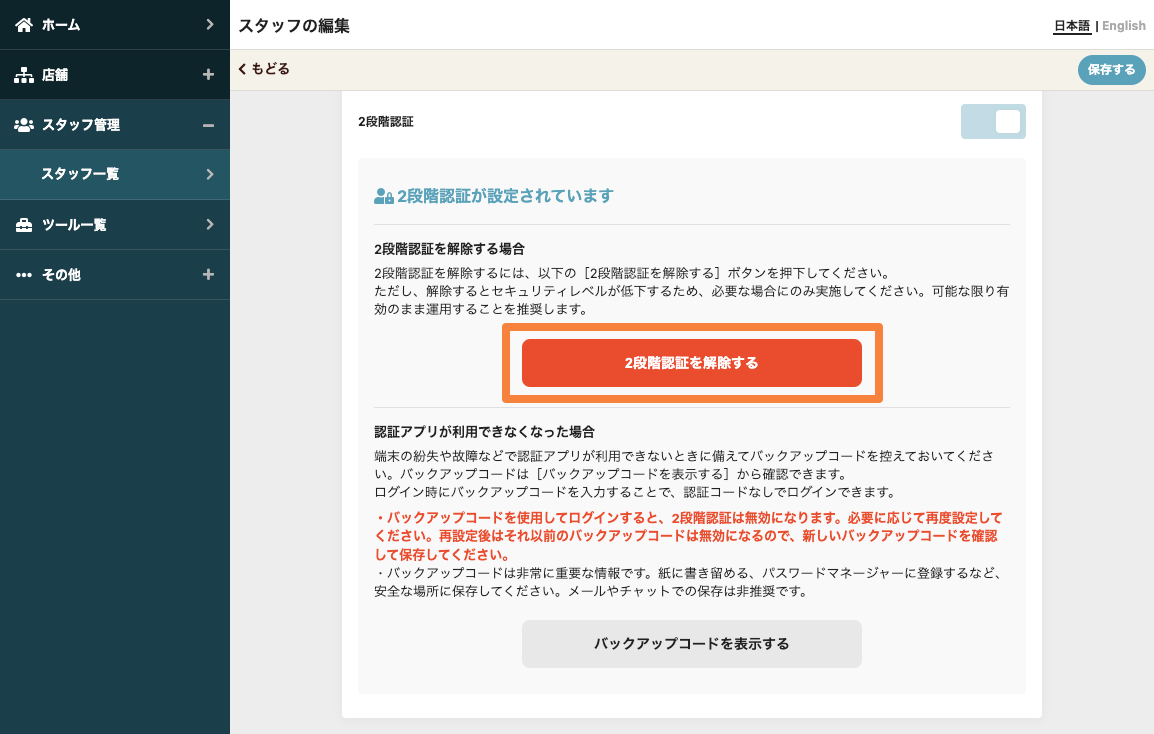Screen dimensions: 1154x734
Task: Click the Home house icon in sidebar
Action: (x=24, y=25)
